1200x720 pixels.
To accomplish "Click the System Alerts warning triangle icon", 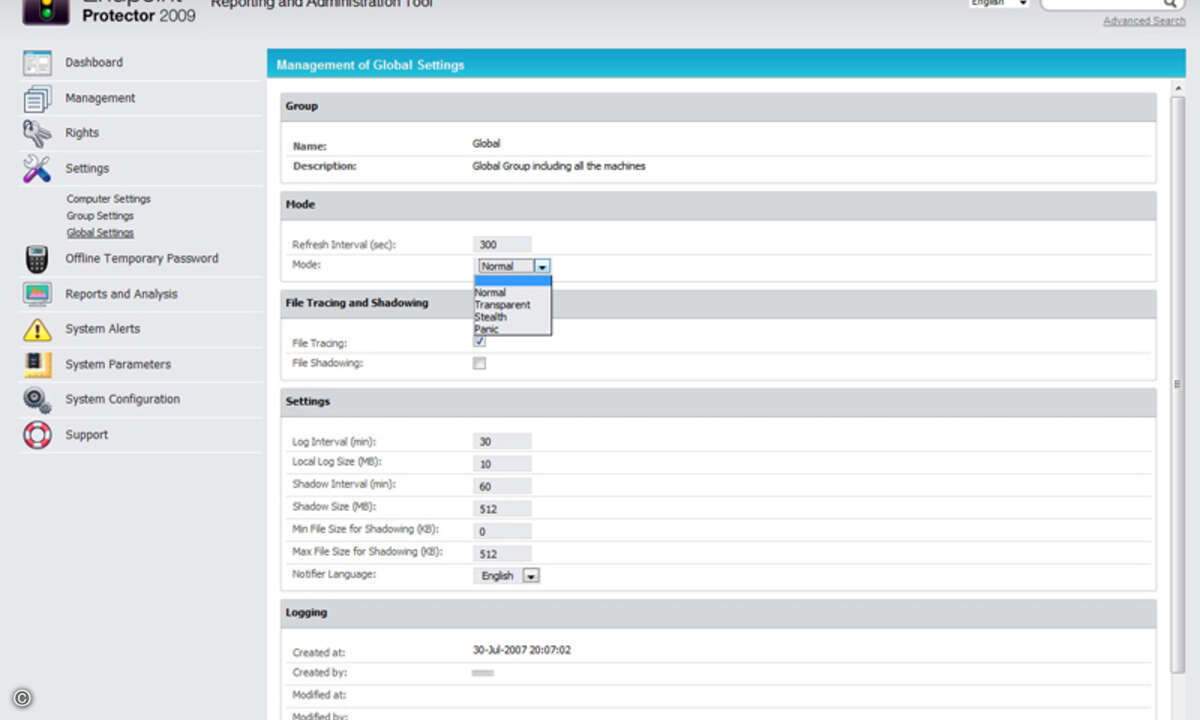I will [37, 329].
